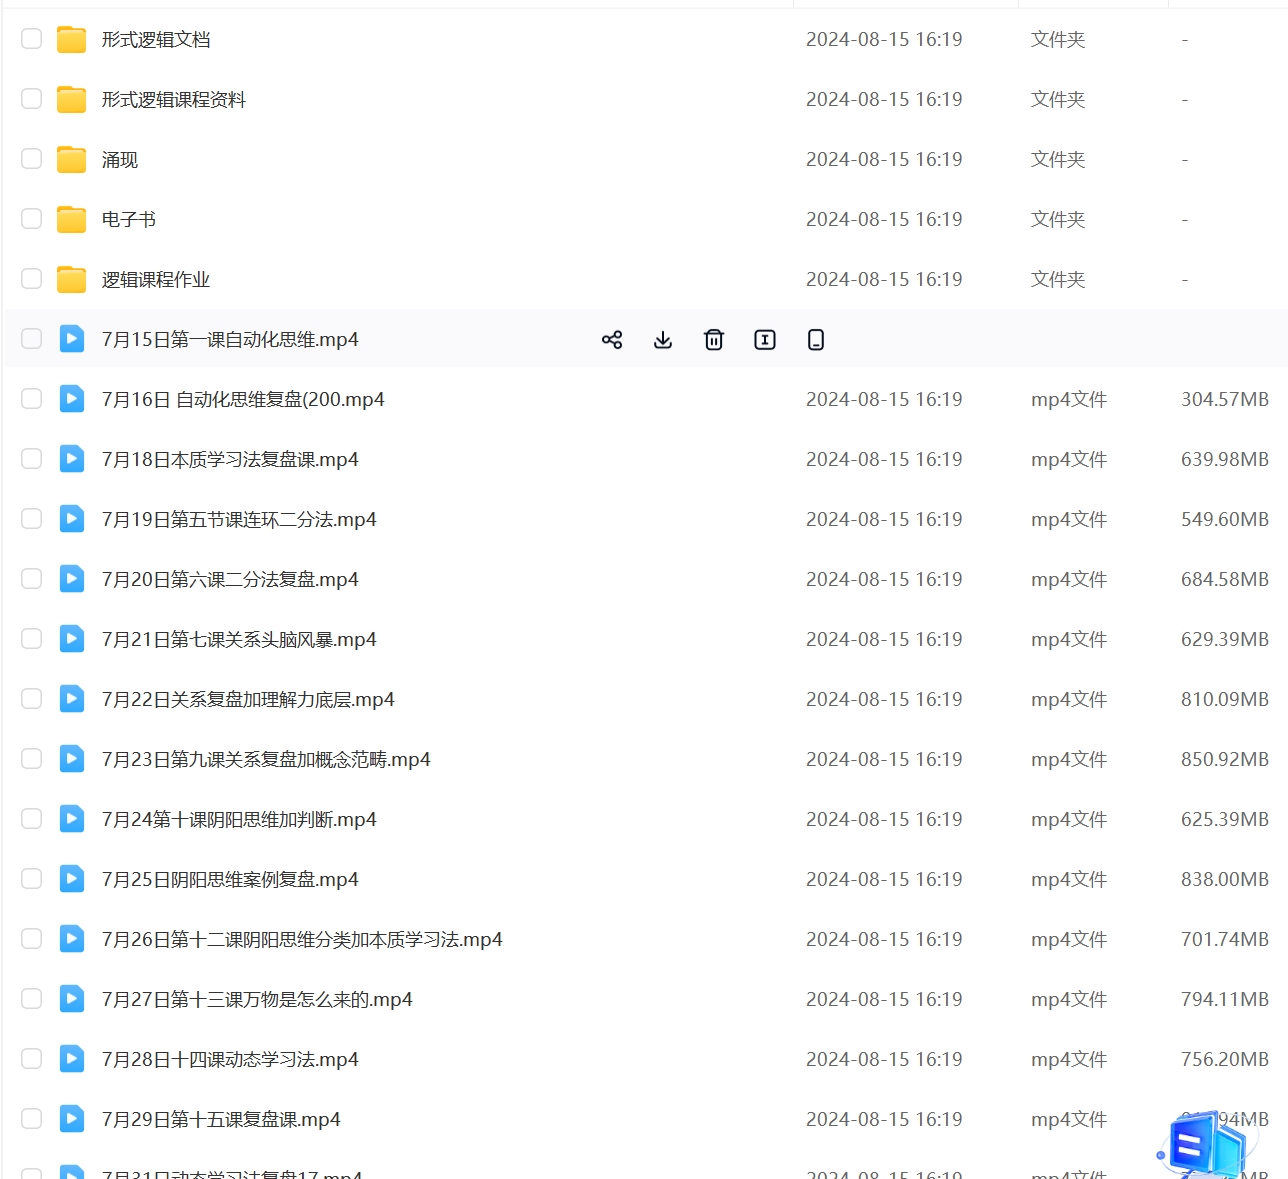The width and height of the screenshot is (1288, 1179).
Task: Open file name 7月24第十课阴阳思维加判断.mp4
Action: (239, 820)
